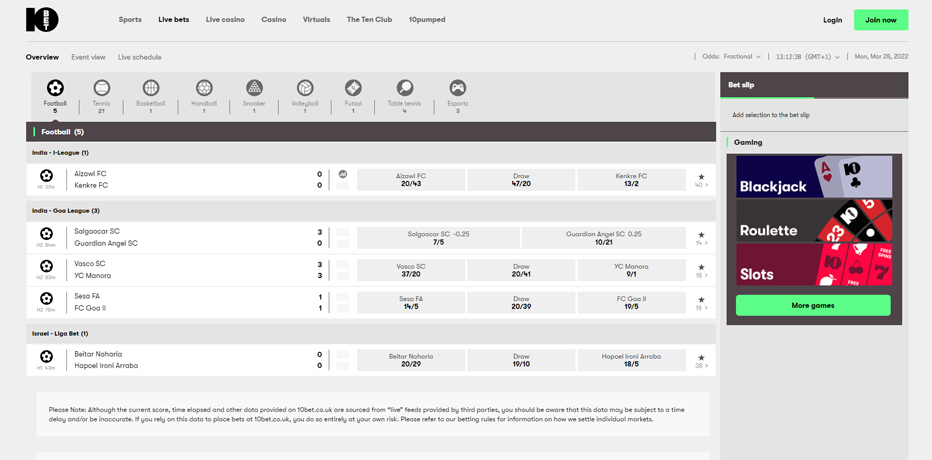The image size is (932, 460).
Task: Select the Volleyball sport icon
Action: (306, 89)
